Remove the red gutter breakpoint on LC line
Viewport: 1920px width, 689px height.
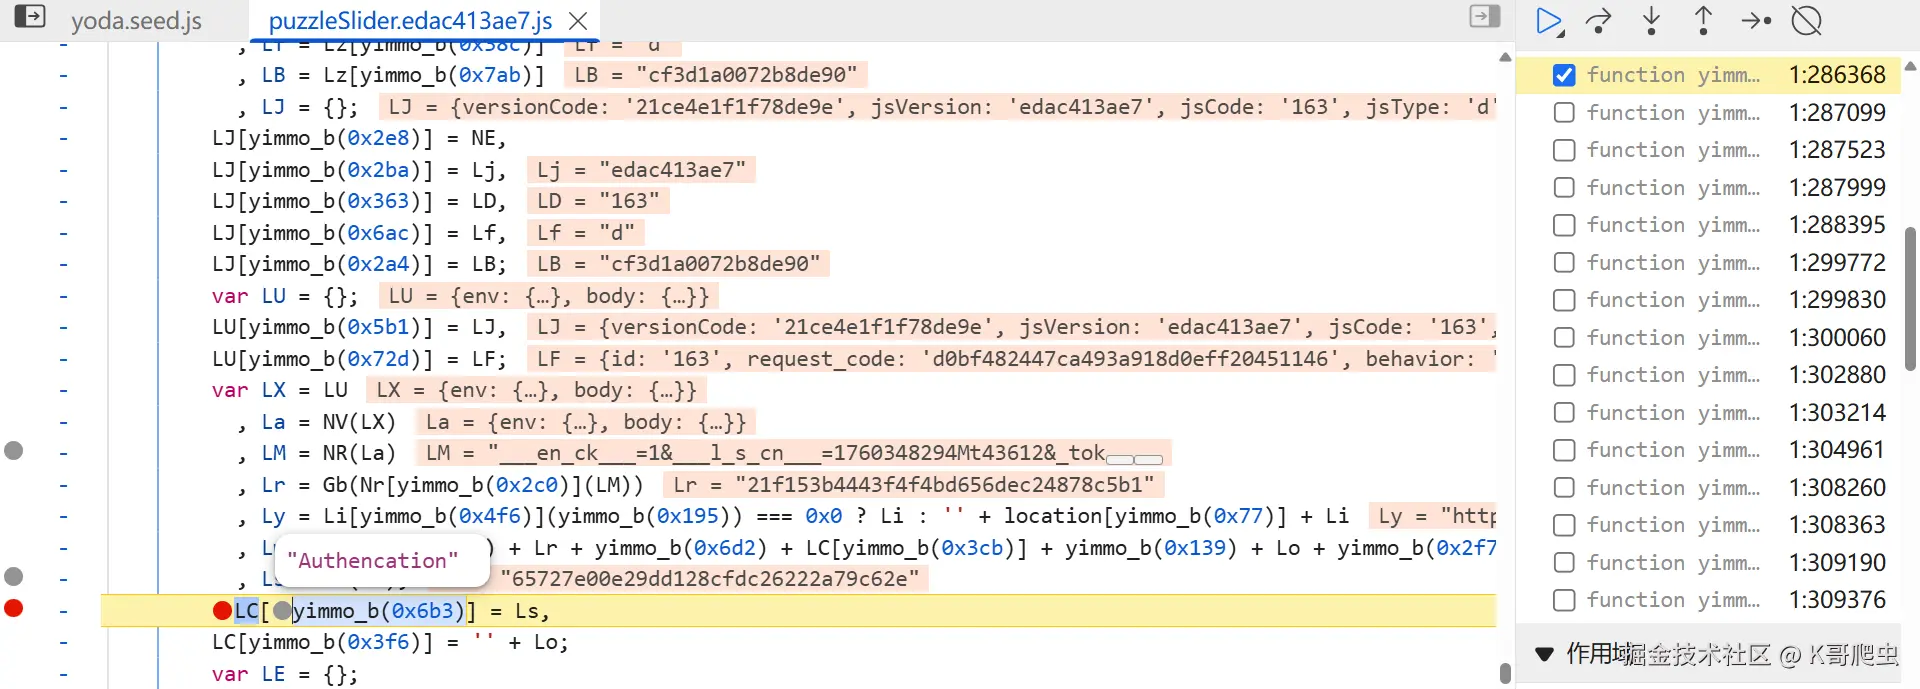pos(14,608)
